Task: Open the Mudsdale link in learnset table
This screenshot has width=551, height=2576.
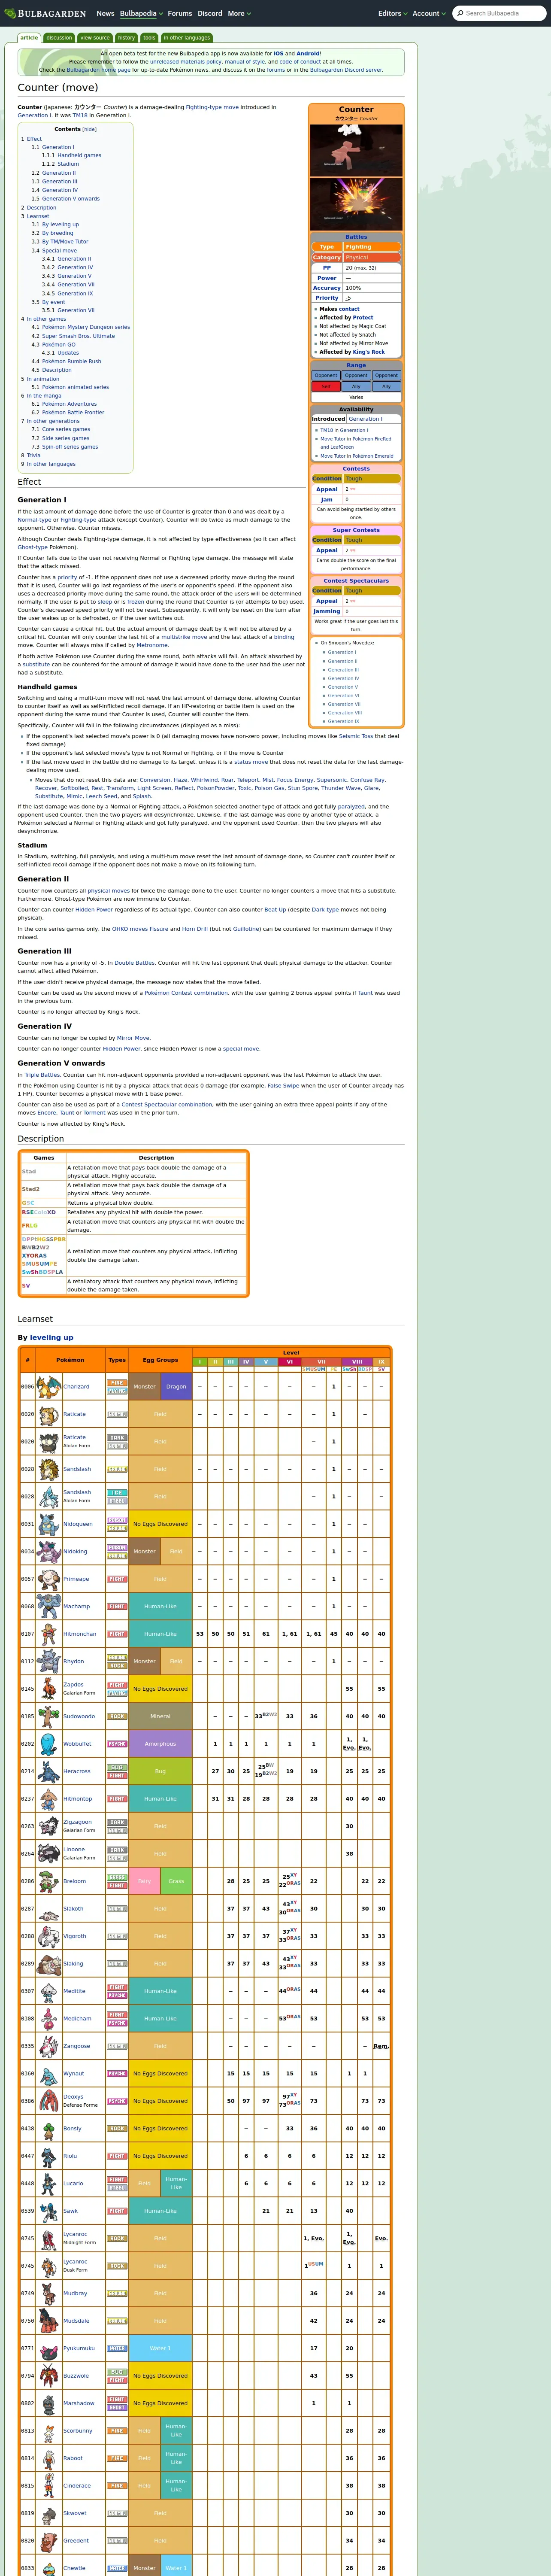Action: pyautogui.click(x=76, y=2322)
